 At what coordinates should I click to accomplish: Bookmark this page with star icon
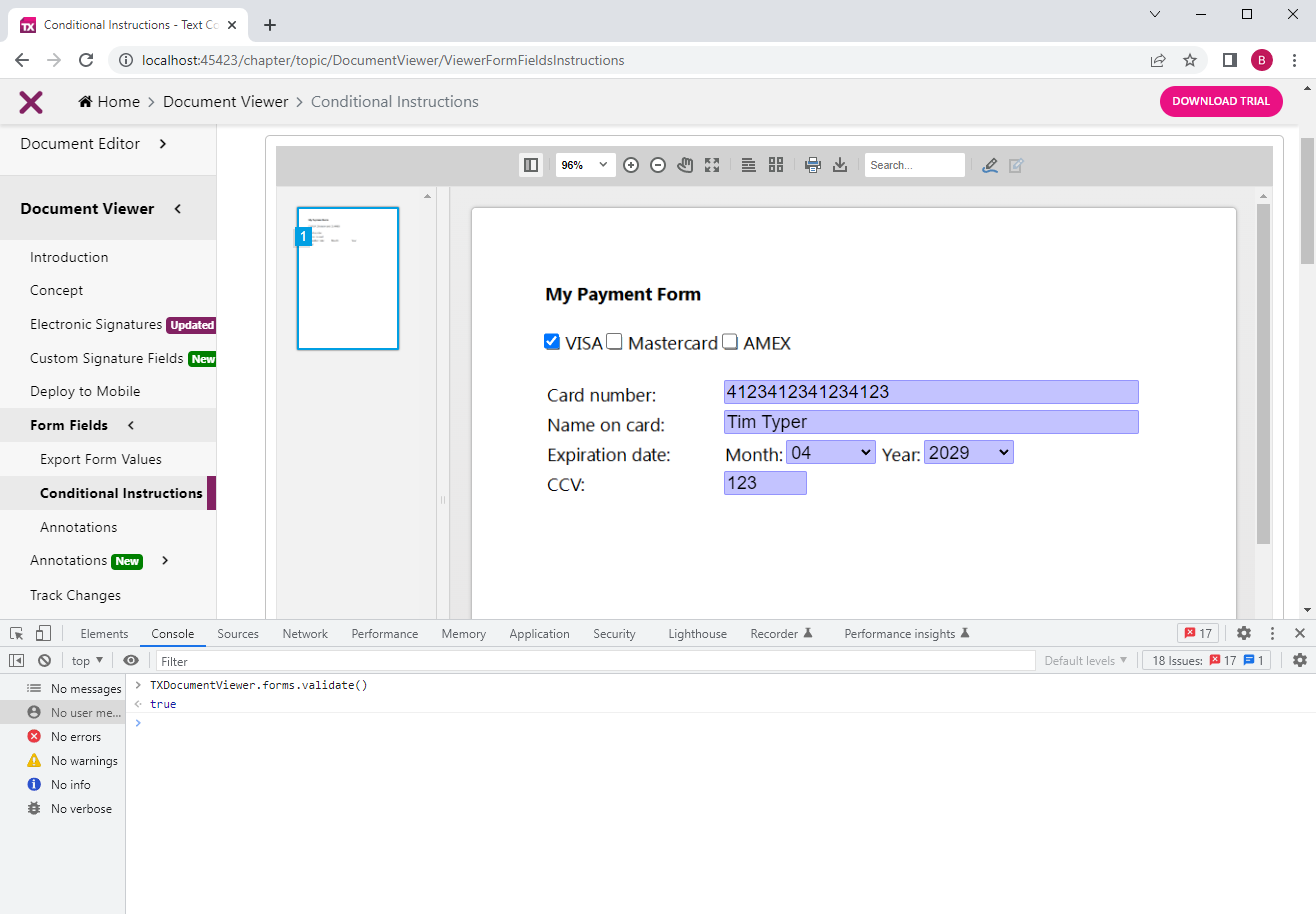(x=1190, y=60)
